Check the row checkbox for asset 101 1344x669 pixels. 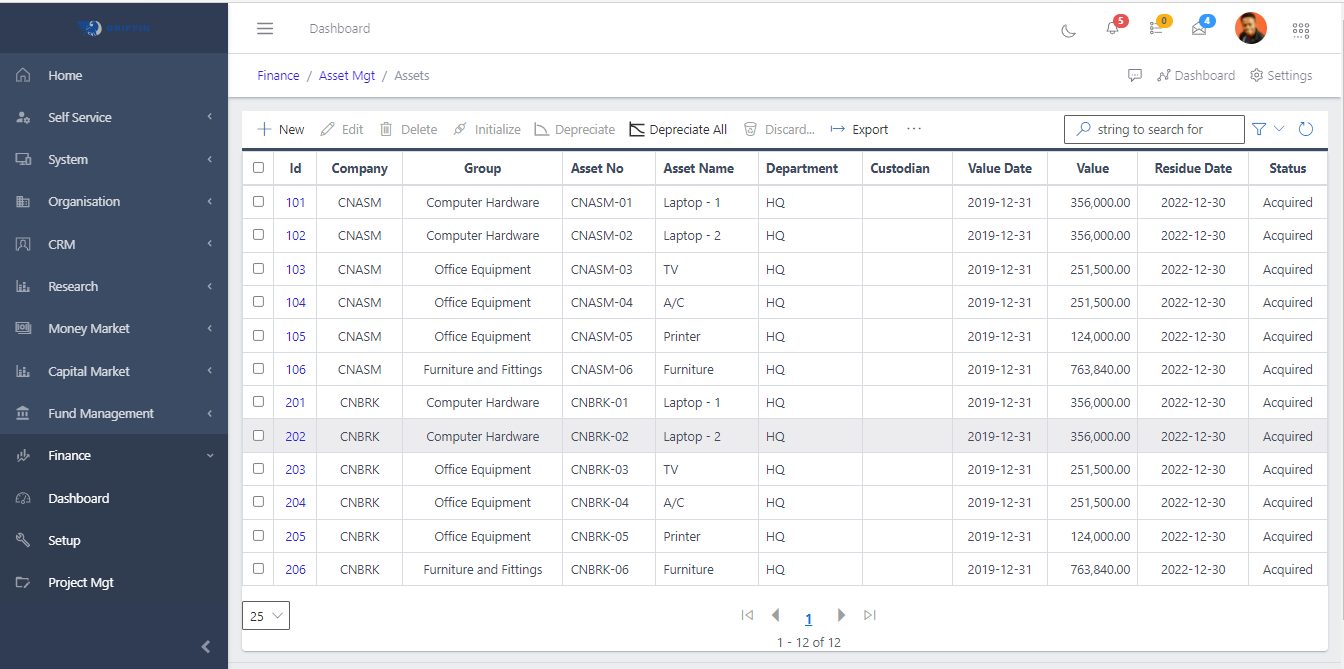coord(257,201)
